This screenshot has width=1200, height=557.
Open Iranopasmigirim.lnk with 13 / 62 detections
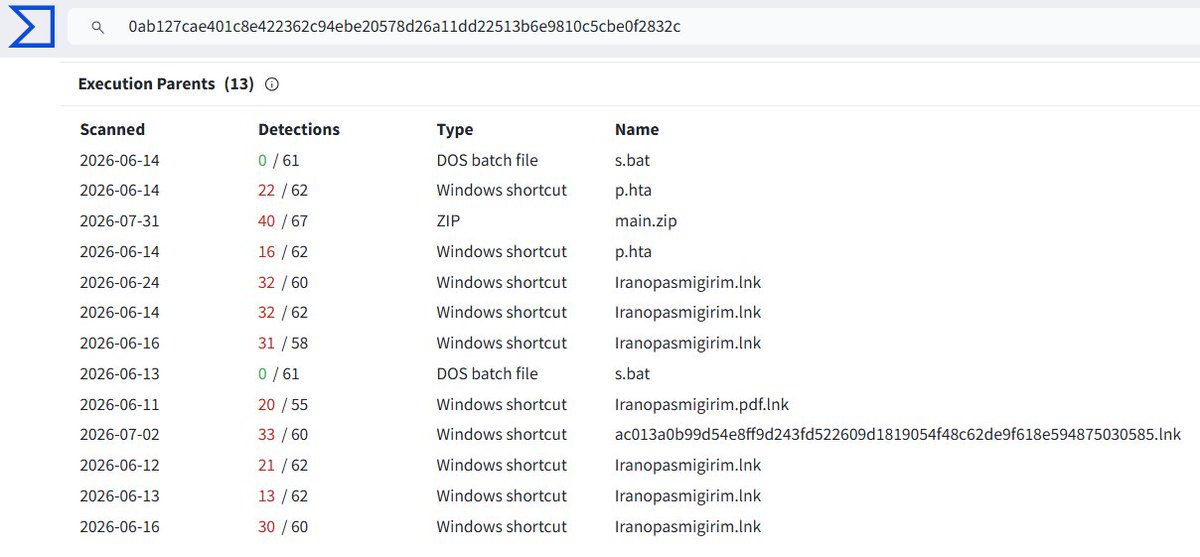coord(688,495)
